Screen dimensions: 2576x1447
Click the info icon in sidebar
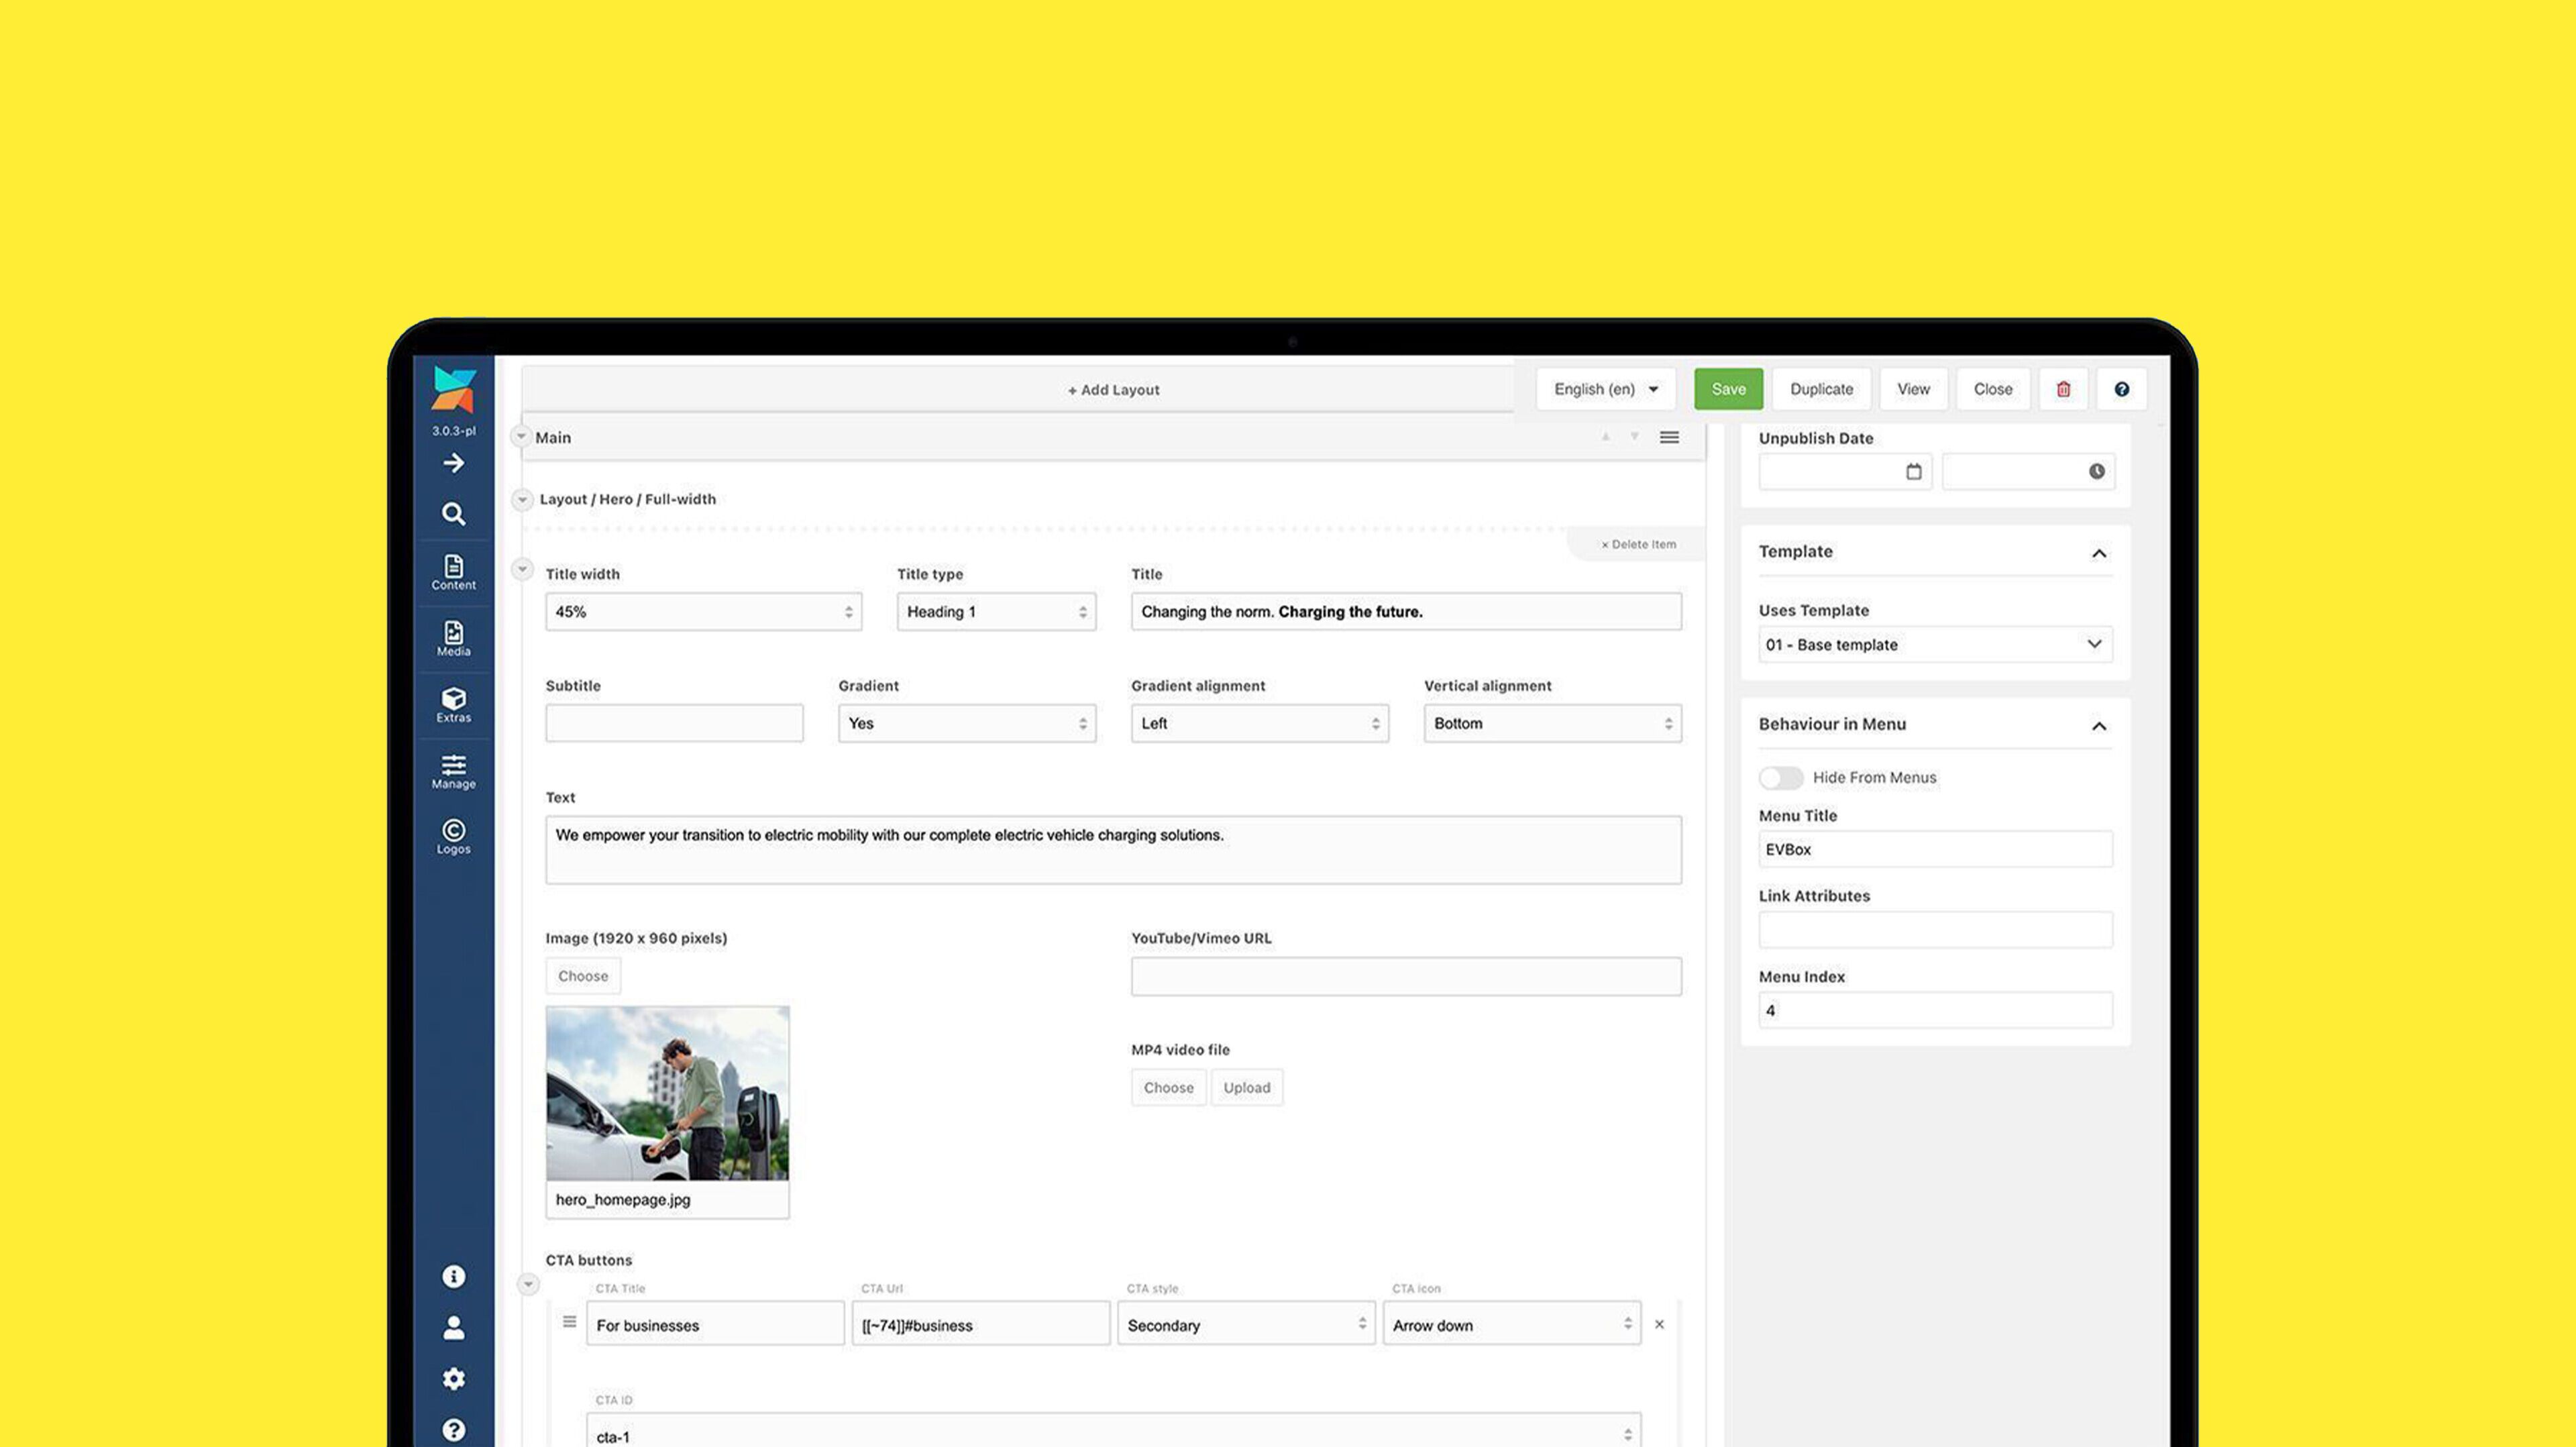coord(453,1276)
